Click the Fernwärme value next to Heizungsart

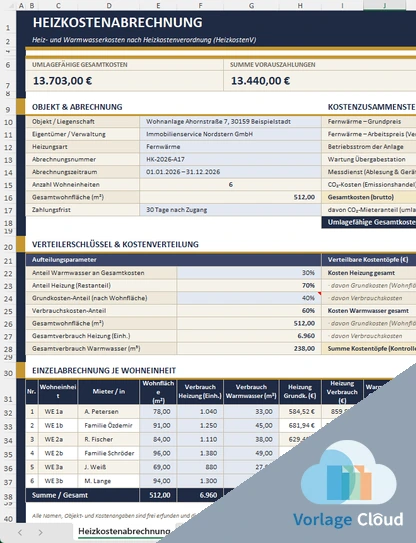click(230, 146)
